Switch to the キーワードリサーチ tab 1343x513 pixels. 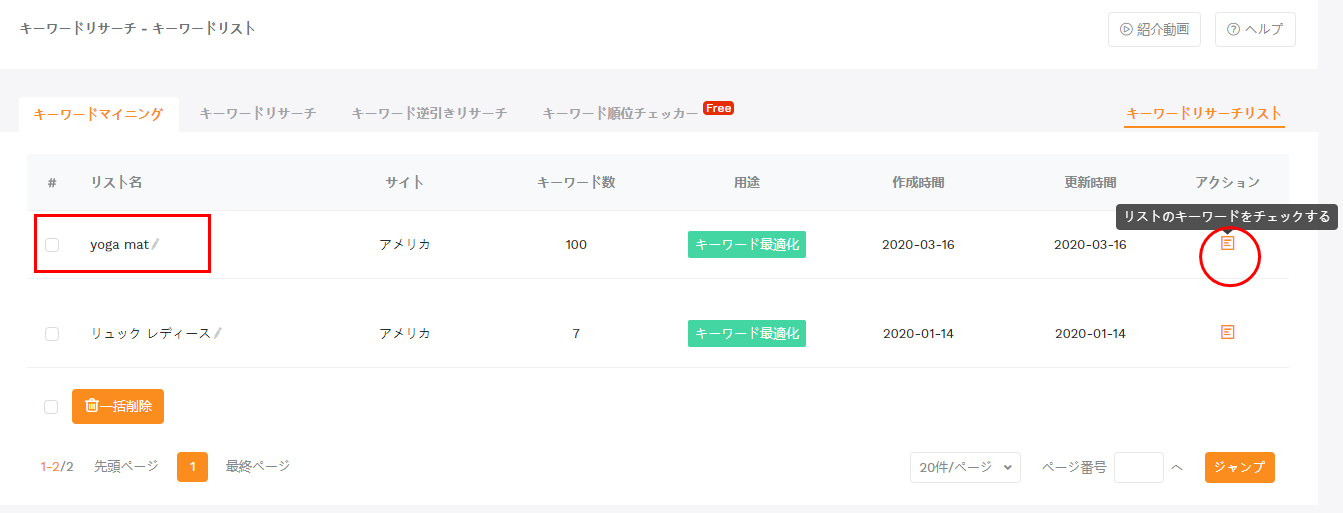click(x=258, y=114)
